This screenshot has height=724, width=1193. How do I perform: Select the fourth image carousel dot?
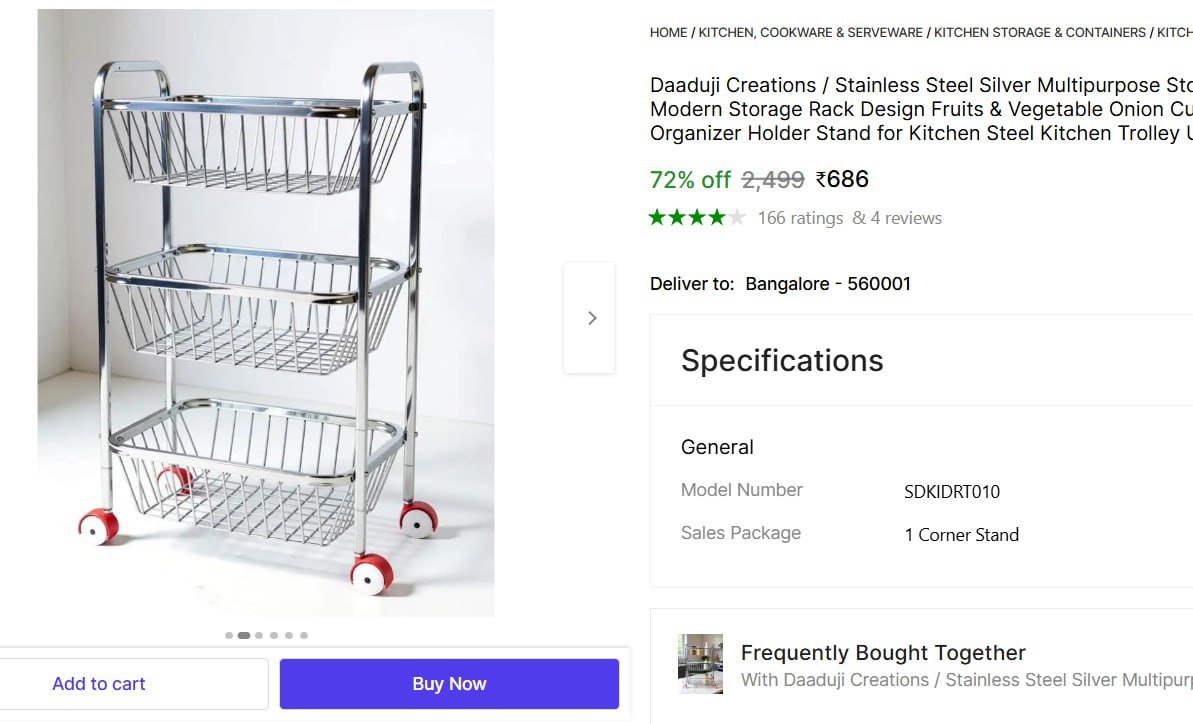(274, 635)
